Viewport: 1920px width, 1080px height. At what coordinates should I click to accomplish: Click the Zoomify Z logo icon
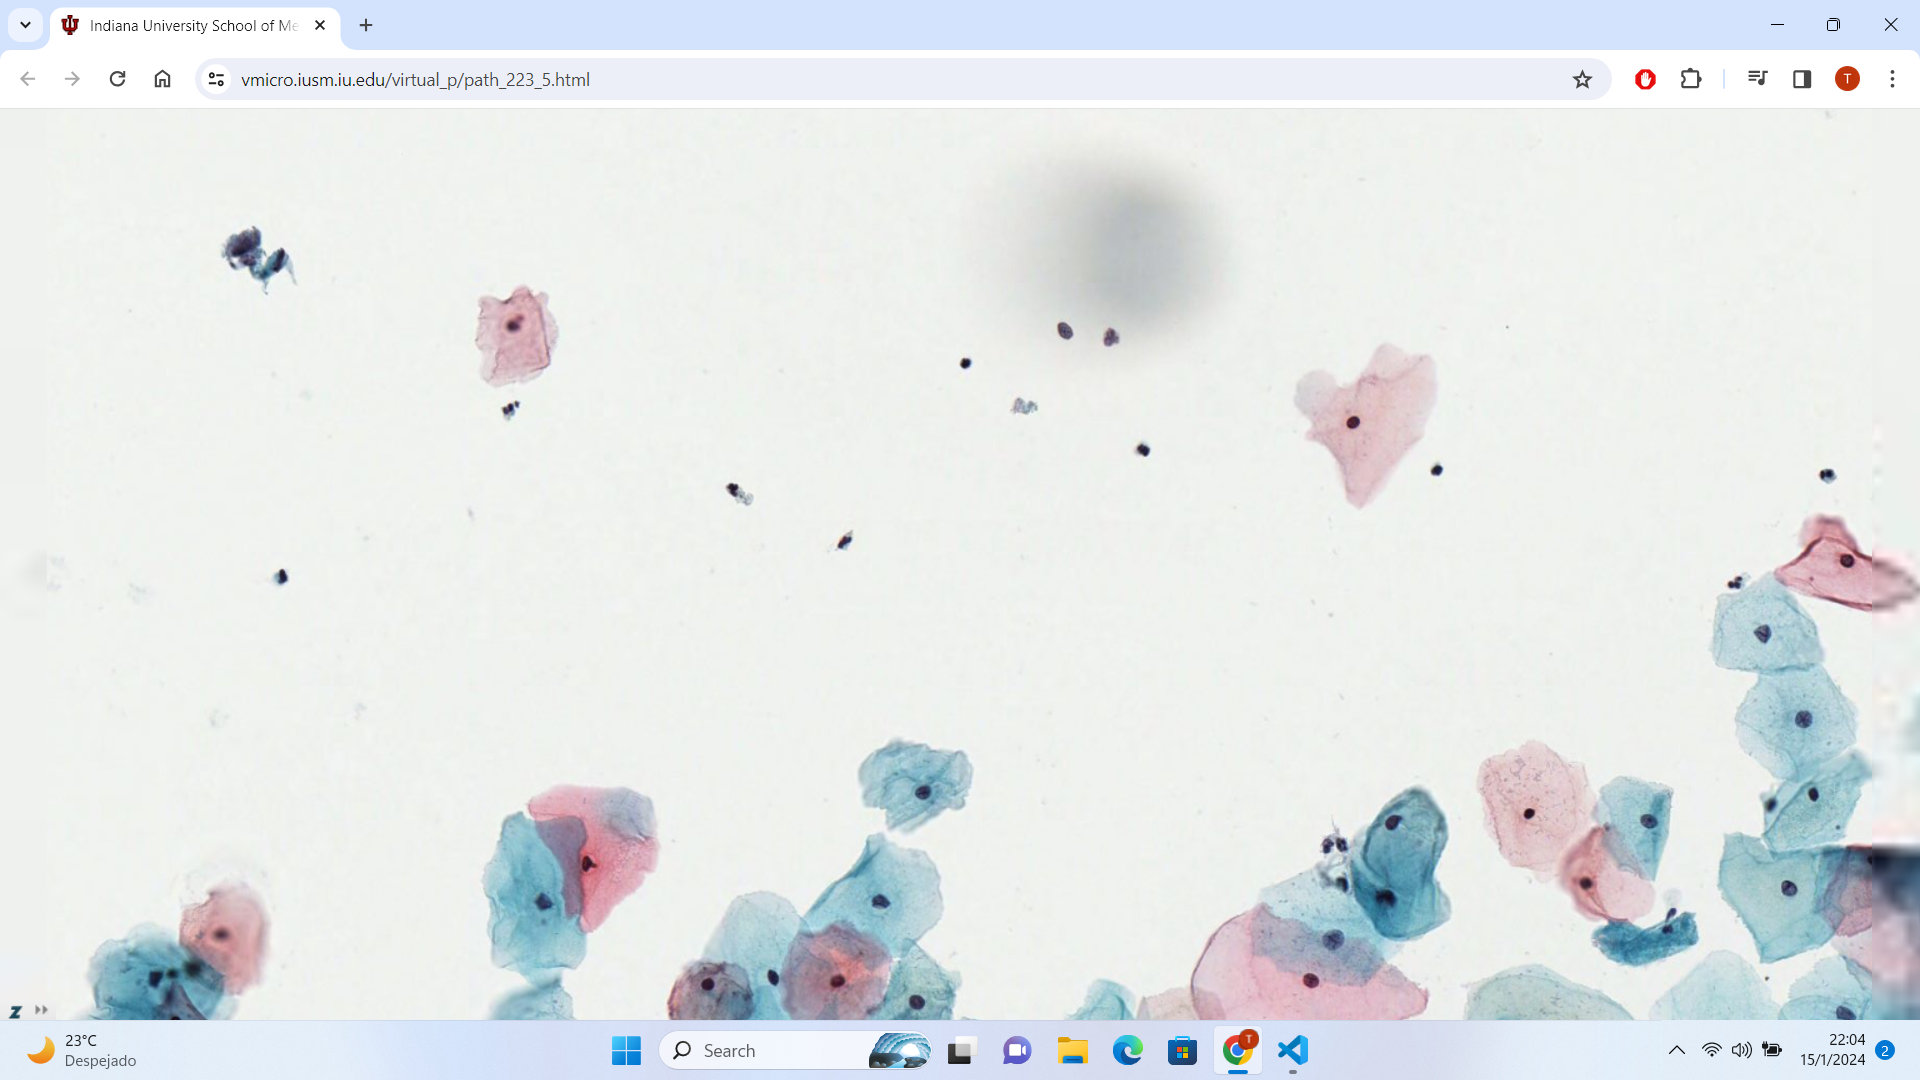pyautogui.click(x=15, y=1012)
